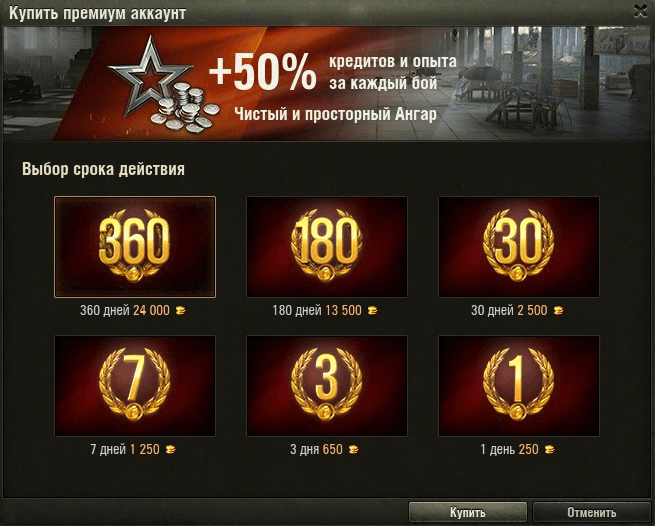Click the Отменить button
The image size is (655, 526).
592,512
